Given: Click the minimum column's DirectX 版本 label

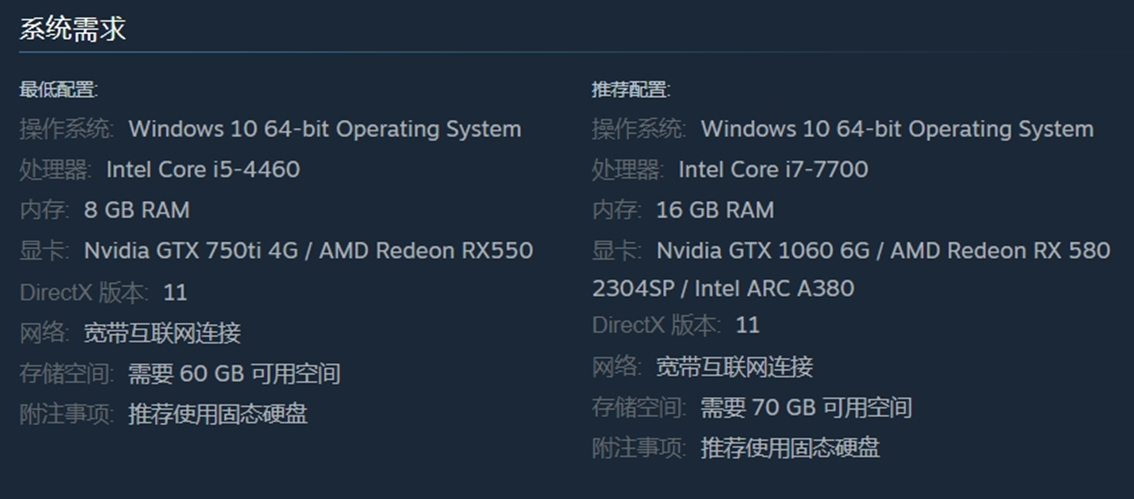Looking at the screenshot, I should pos(84,293).
